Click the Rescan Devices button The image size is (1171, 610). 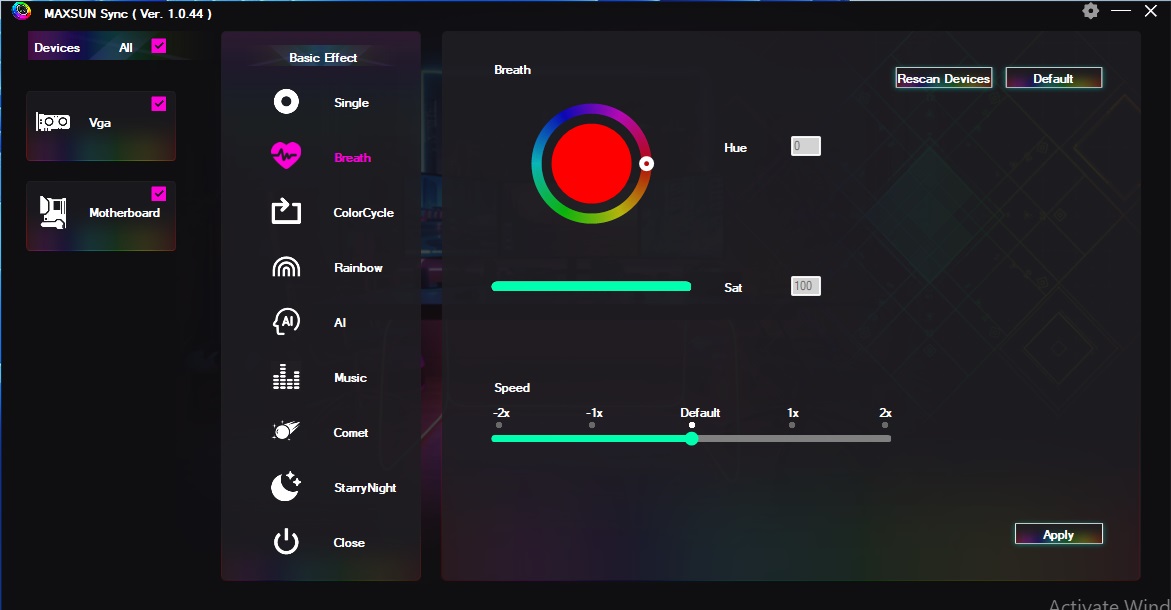[944, 78]
